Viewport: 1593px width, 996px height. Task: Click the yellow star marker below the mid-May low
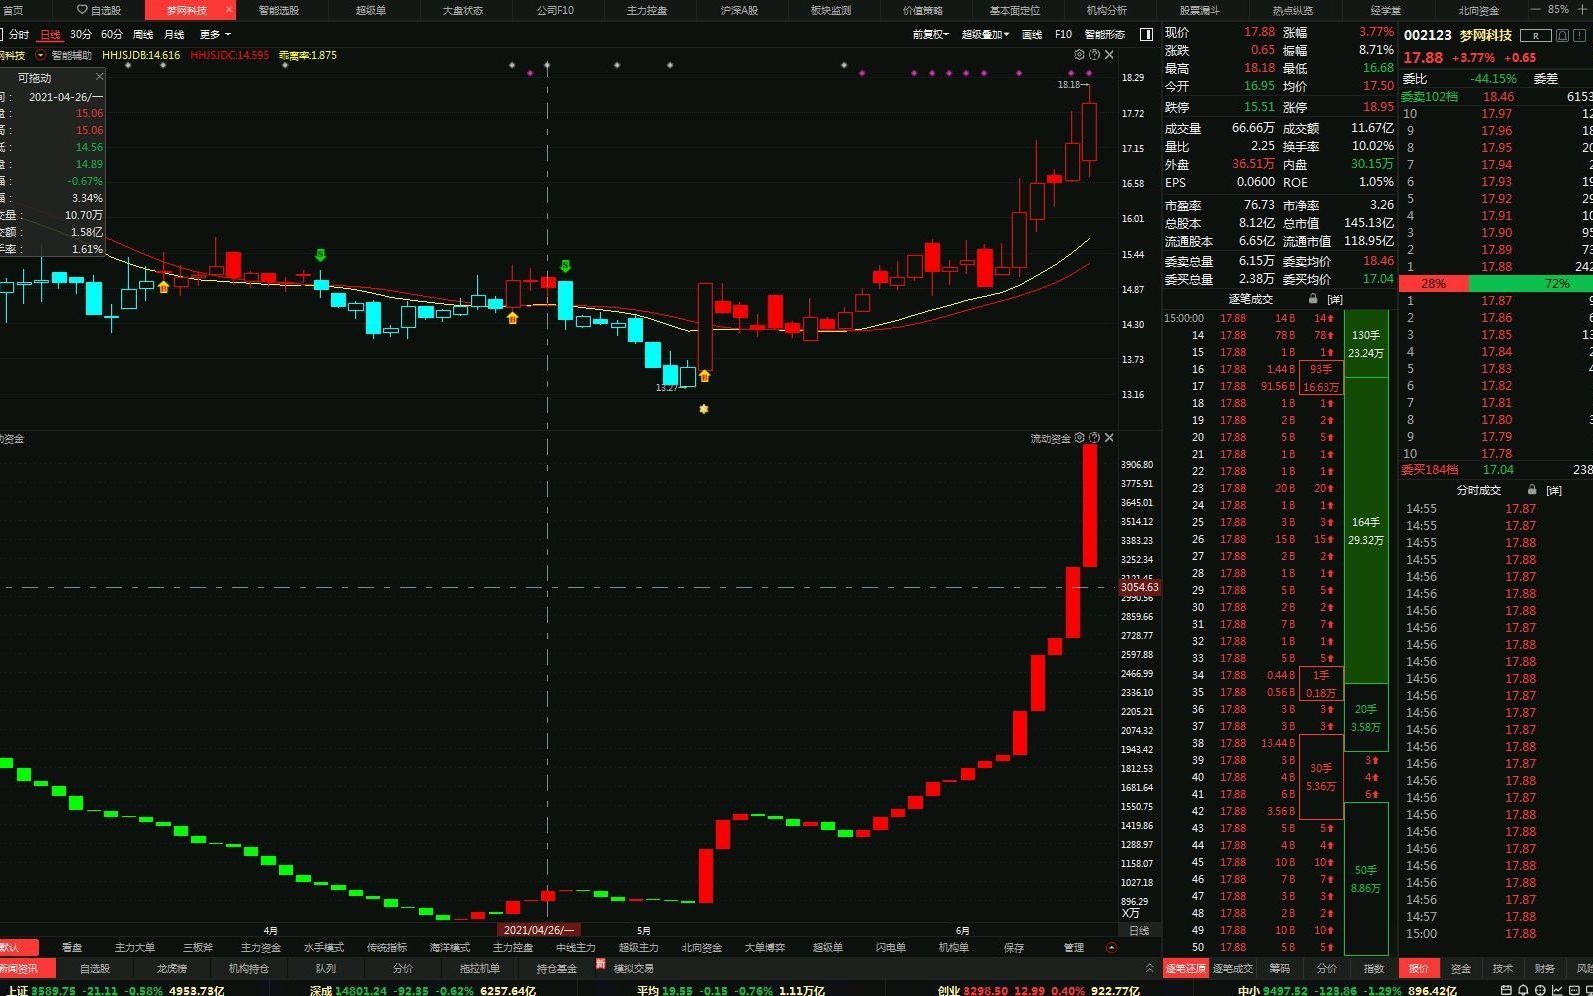[704, 409]
